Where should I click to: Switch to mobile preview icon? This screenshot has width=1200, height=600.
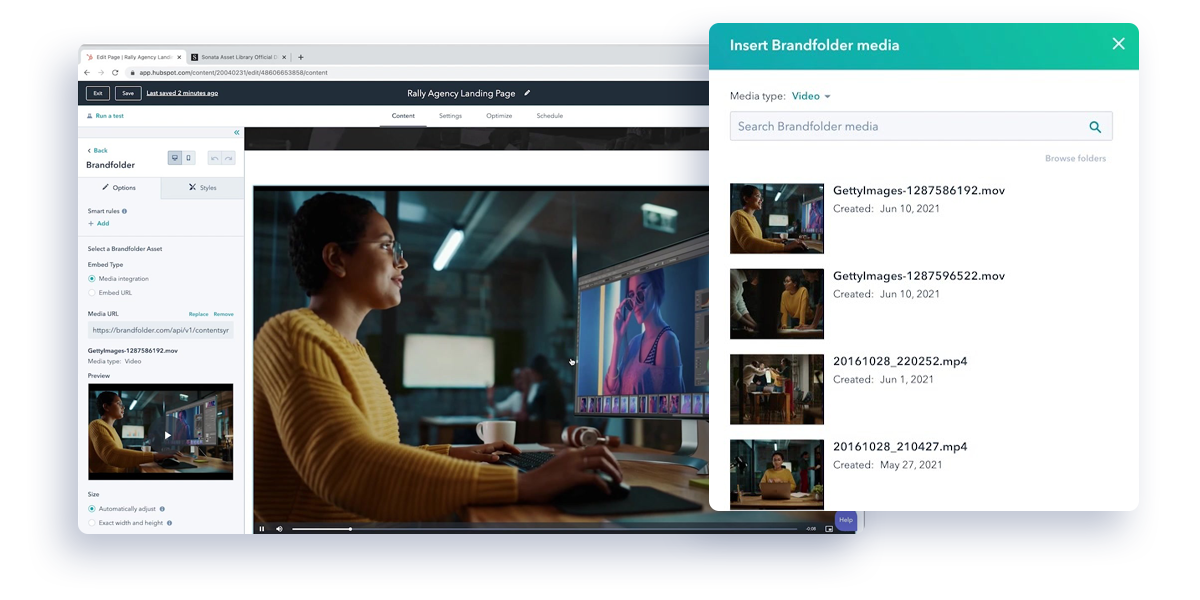[188, 158]
